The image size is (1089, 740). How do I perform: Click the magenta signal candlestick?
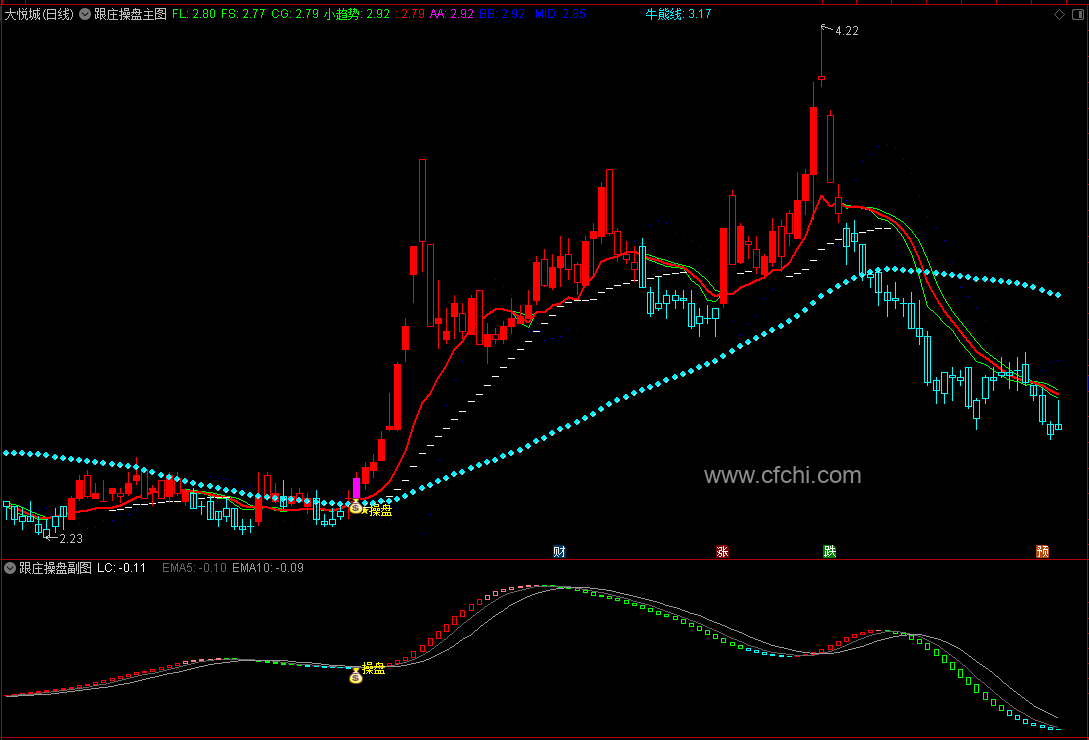(356, 488)
